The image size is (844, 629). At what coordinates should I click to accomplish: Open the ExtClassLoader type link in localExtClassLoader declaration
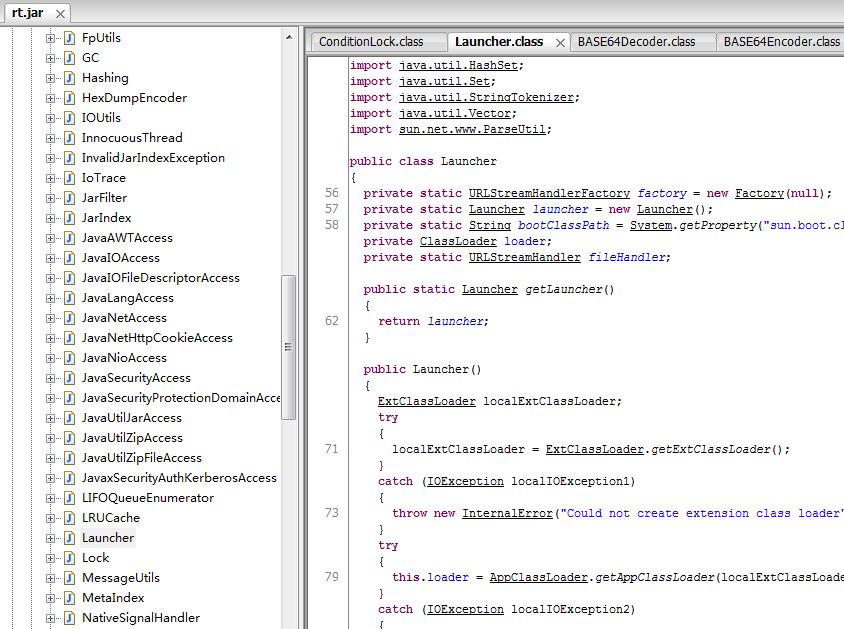coord(427,401)
